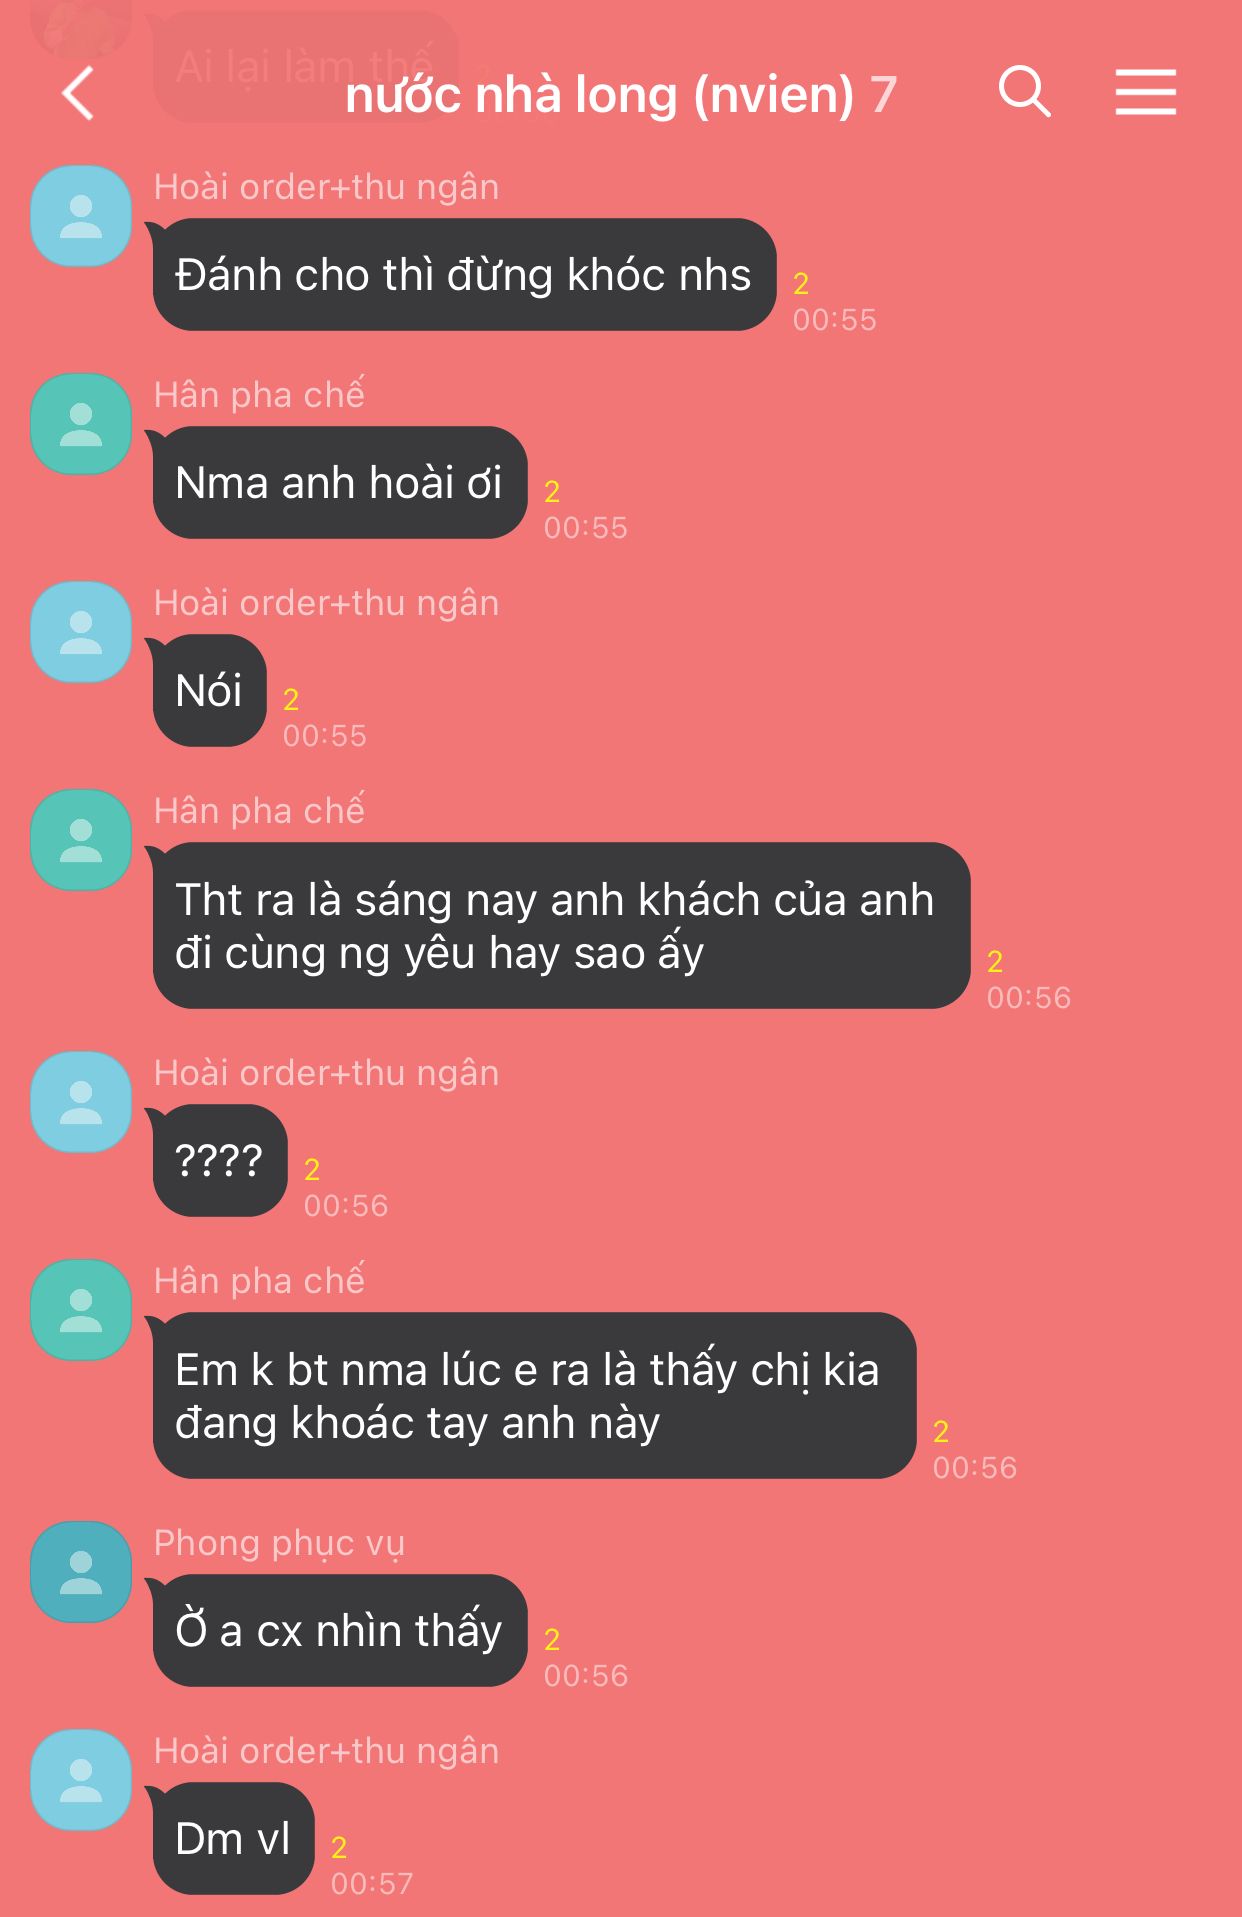Tap the 'Ờ a cx nhìn thấy' bubble
The image size is (1242, 1917).
[339, 1631]
